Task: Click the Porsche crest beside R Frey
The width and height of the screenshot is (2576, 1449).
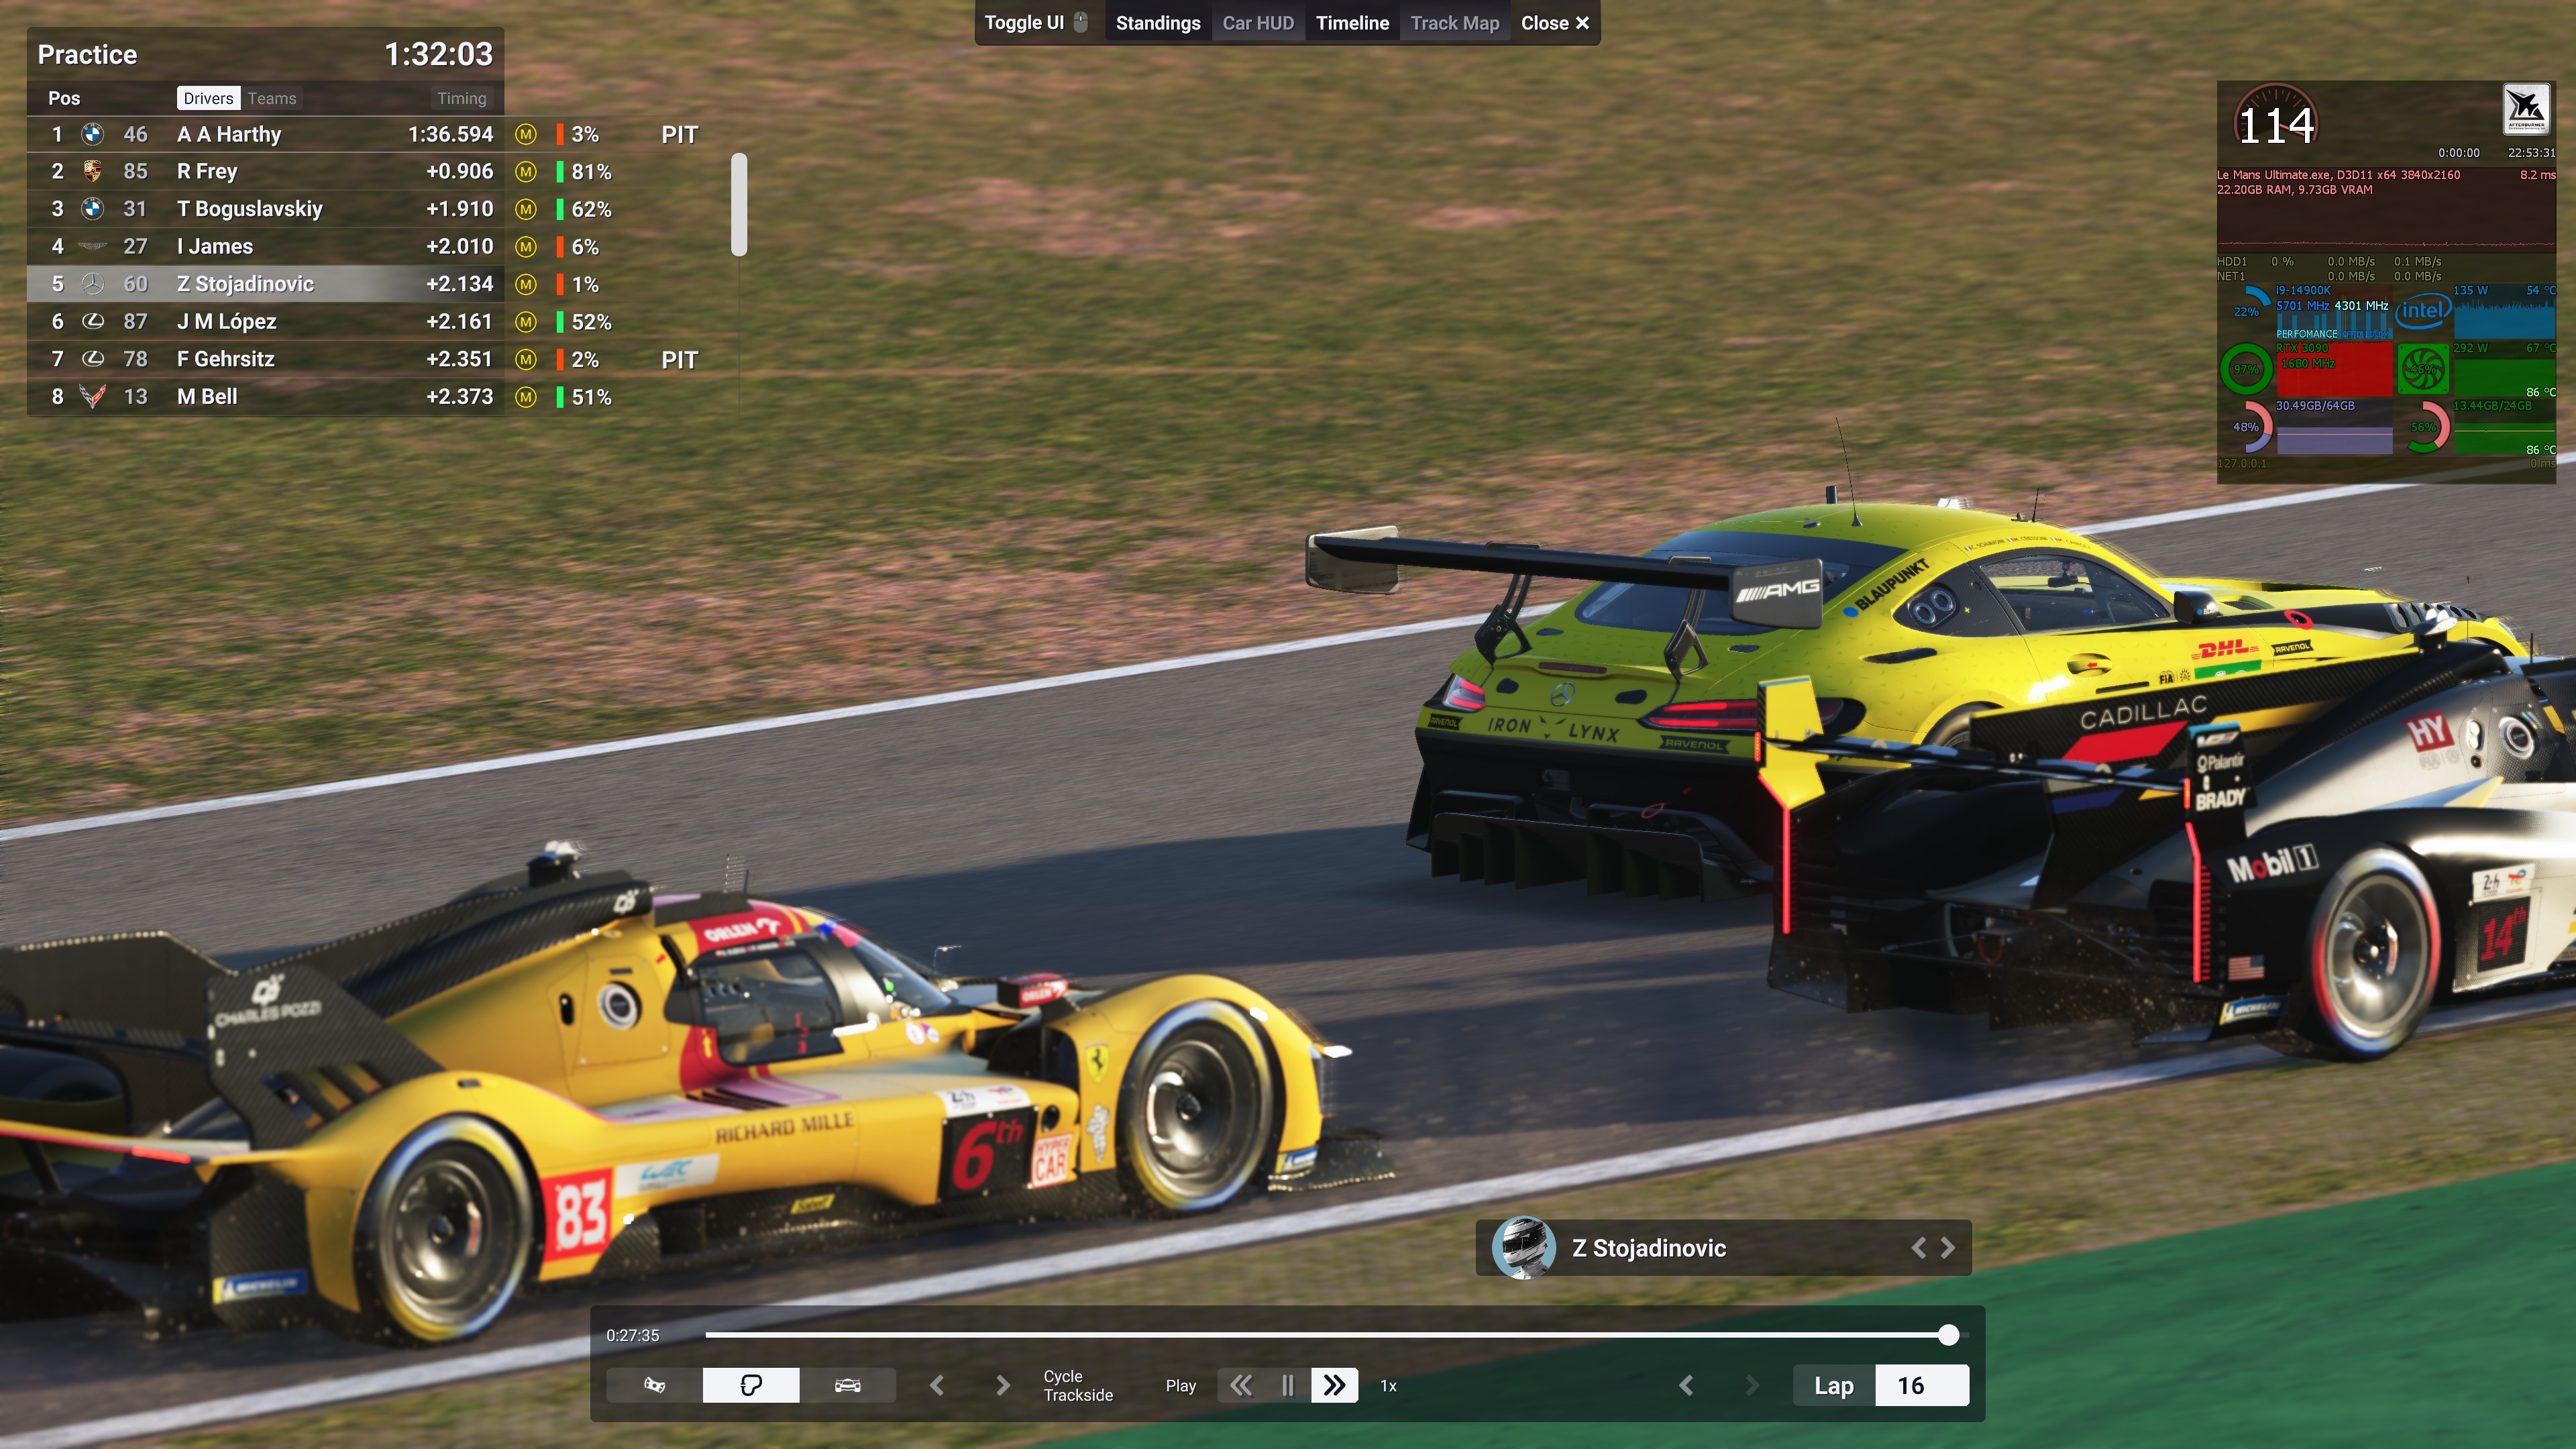Action: pos(92,171)
